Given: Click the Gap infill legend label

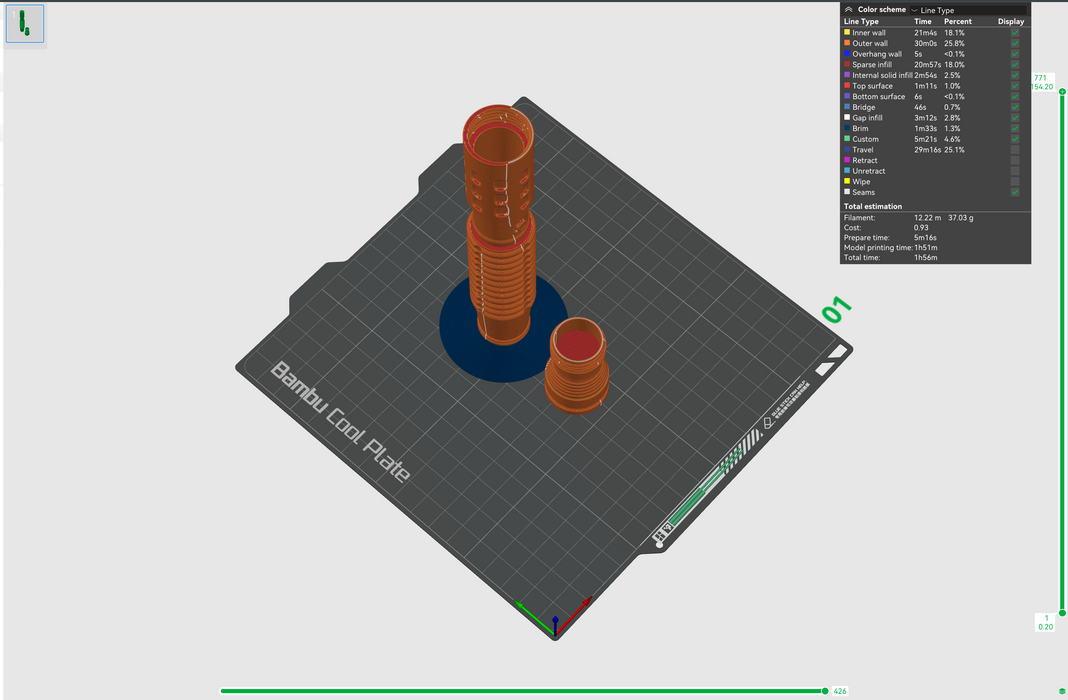Looking at the screenshot, I should click(x=867, y=118).
